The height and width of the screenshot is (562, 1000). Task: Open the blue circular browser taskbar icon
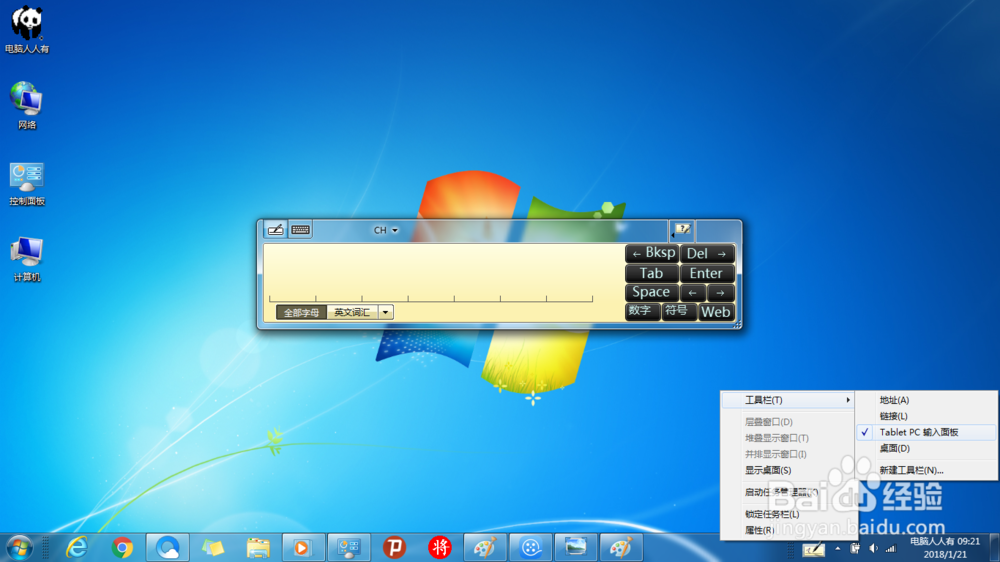coord(168,548)
